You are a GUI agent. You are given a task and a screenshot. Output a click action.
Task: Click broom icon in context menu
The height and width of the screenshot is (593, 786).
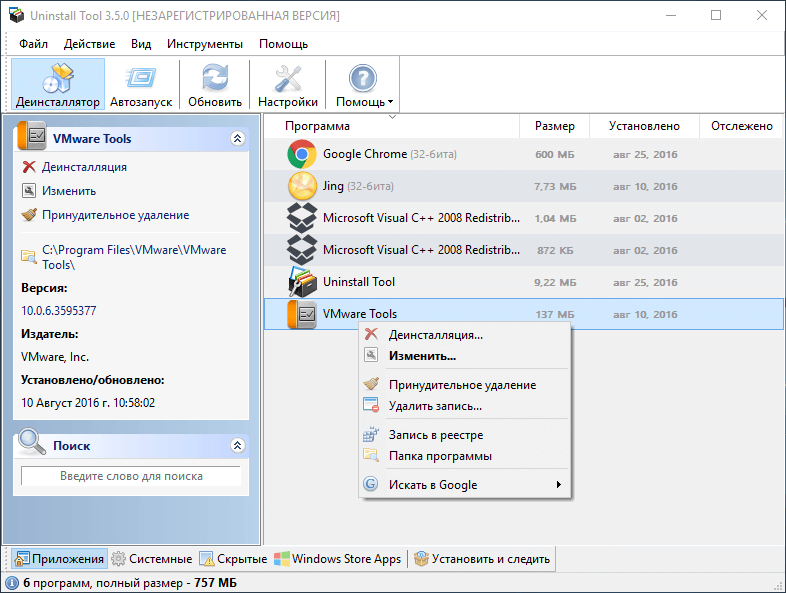[371, 384]
